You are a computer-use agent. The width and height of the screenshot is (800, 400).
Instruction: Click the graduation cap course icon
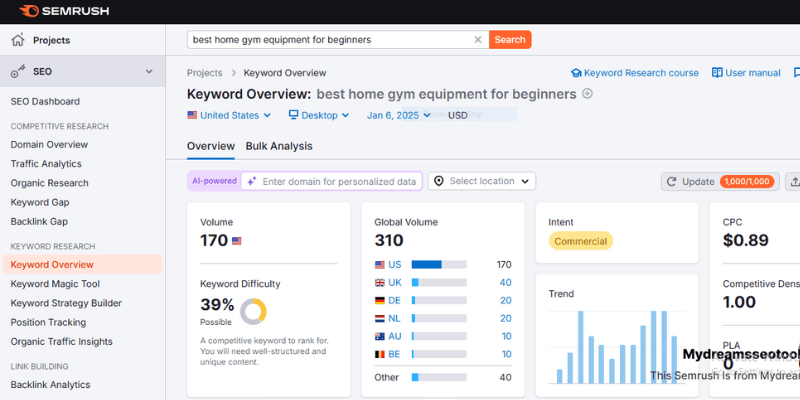(x=576, y=73)
